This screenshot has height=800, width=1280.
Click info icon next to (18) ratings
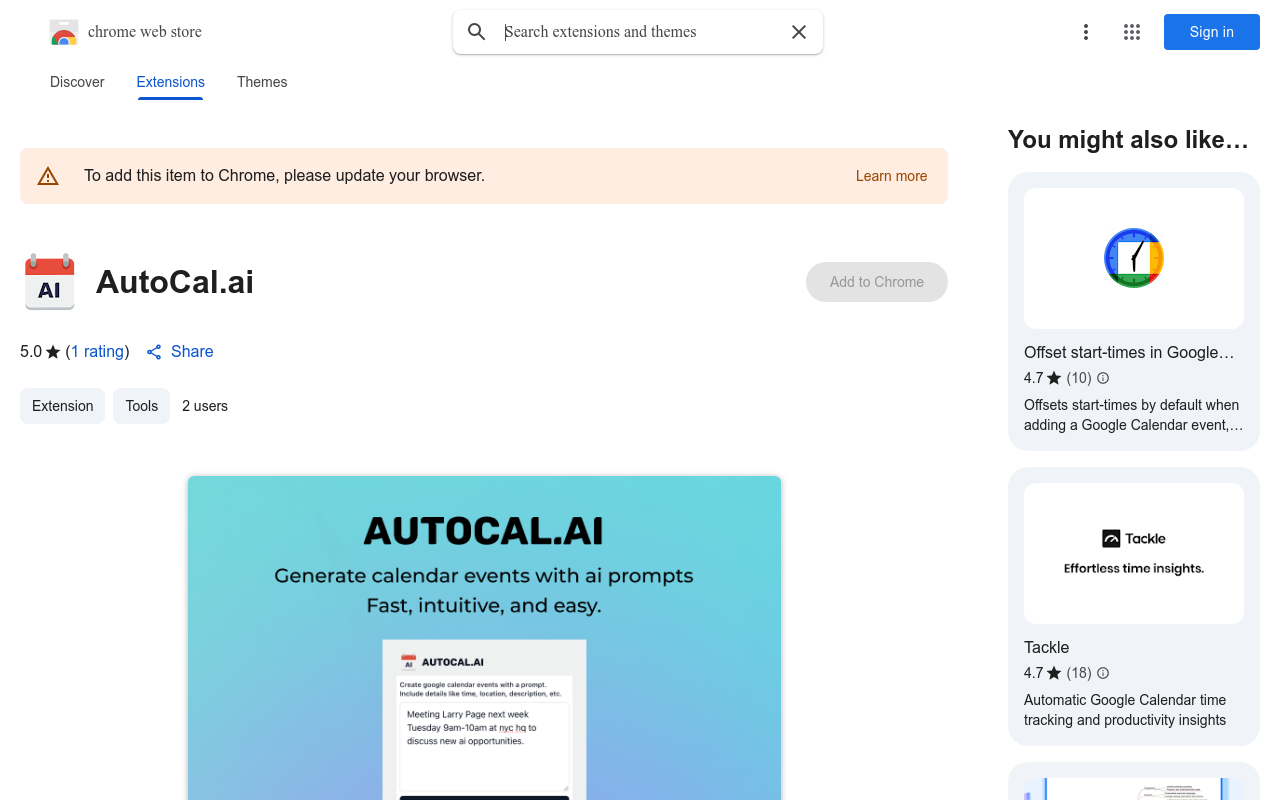tap(1103, 673)
